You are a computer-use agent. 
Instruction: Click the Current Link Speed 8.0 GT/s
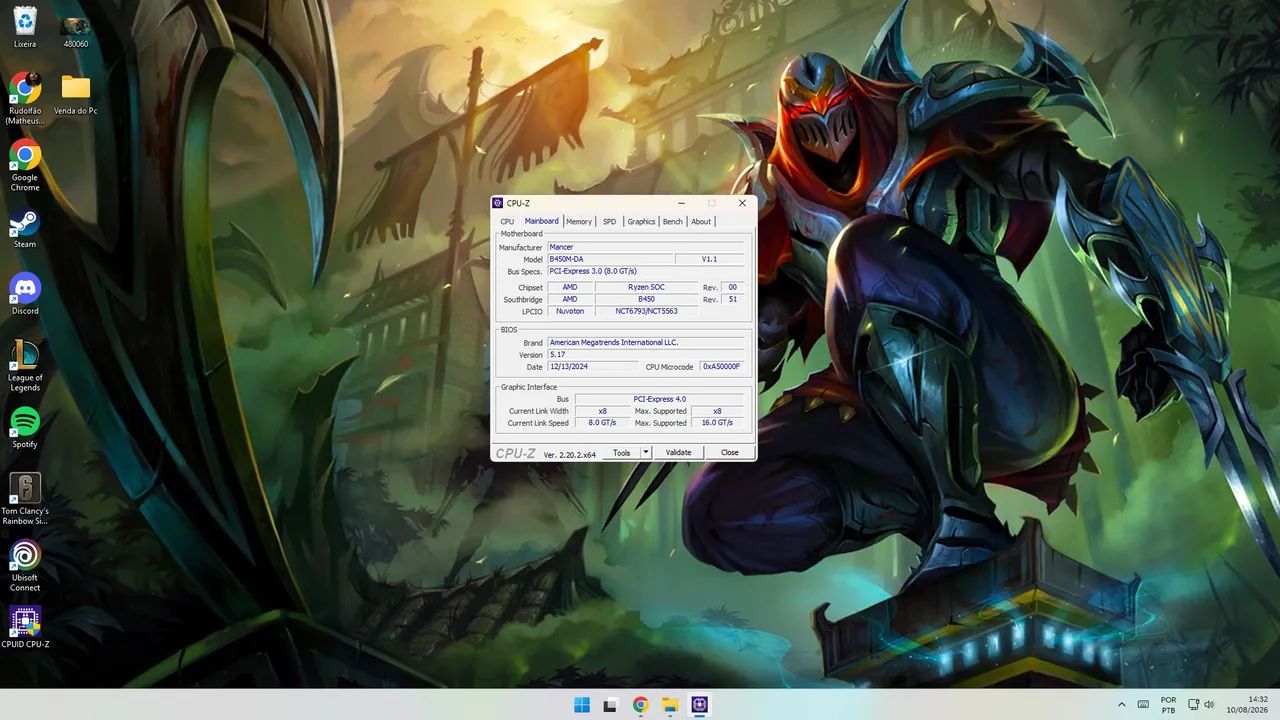[x=602, y=423]
